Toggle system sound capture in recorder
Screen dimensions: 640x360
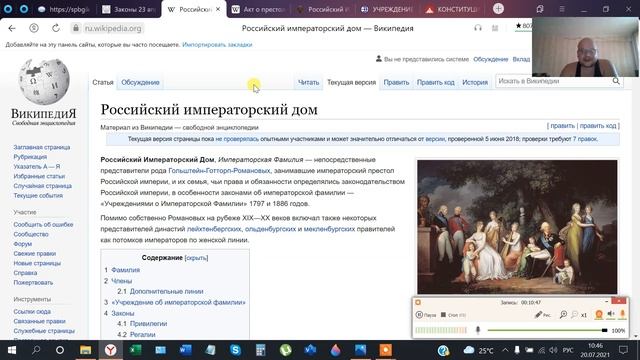point(611,314)
